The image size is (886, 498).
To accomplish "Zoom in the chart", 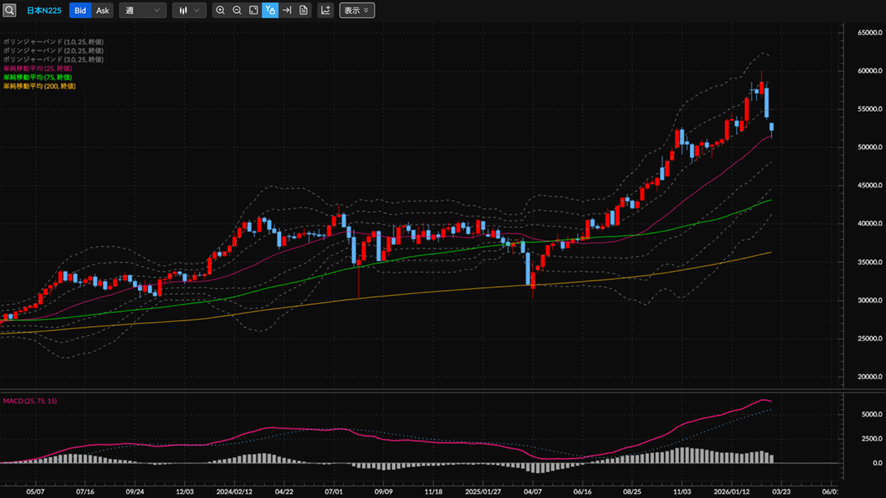I will click(x=220, y=10).
